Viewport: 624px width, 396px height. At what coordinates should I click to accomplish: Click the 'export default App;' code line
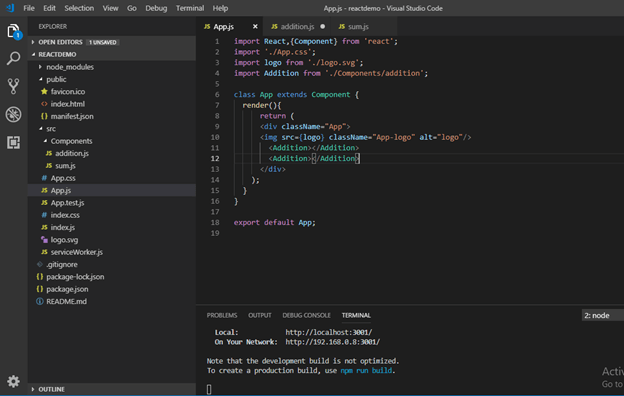(x=275, y=222)
